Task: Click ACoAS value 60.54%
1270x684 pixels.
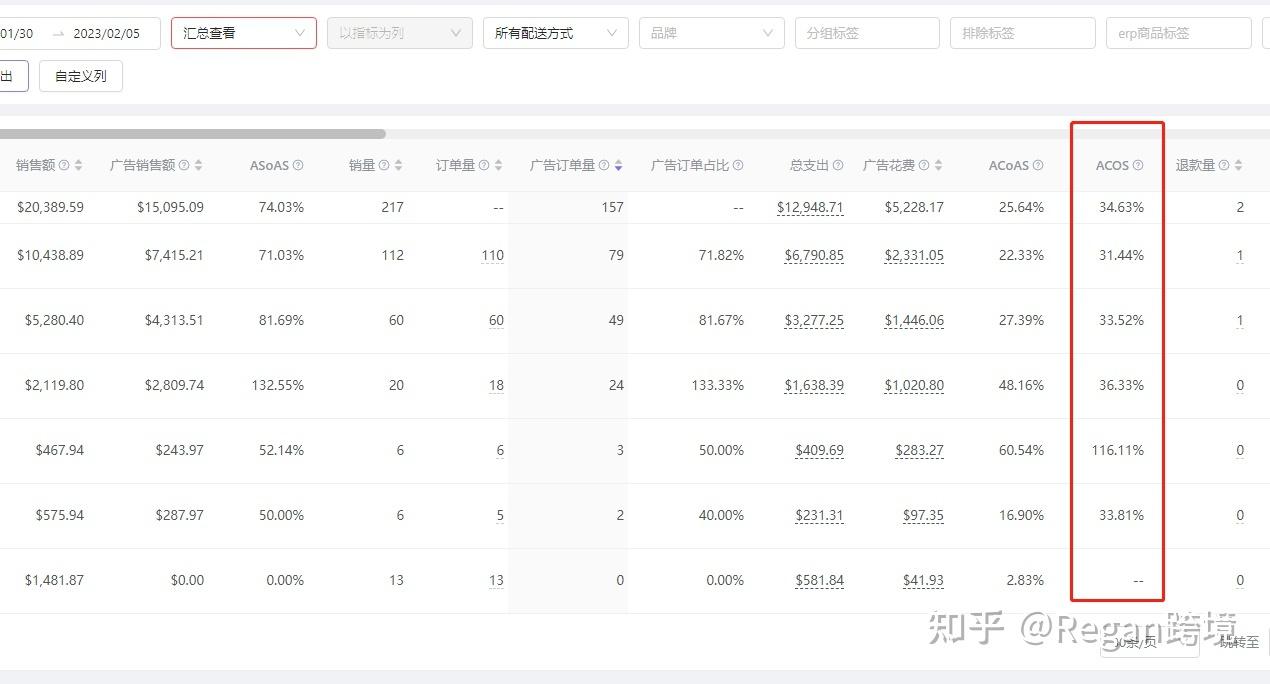Action: click(x=1021, y=451)
